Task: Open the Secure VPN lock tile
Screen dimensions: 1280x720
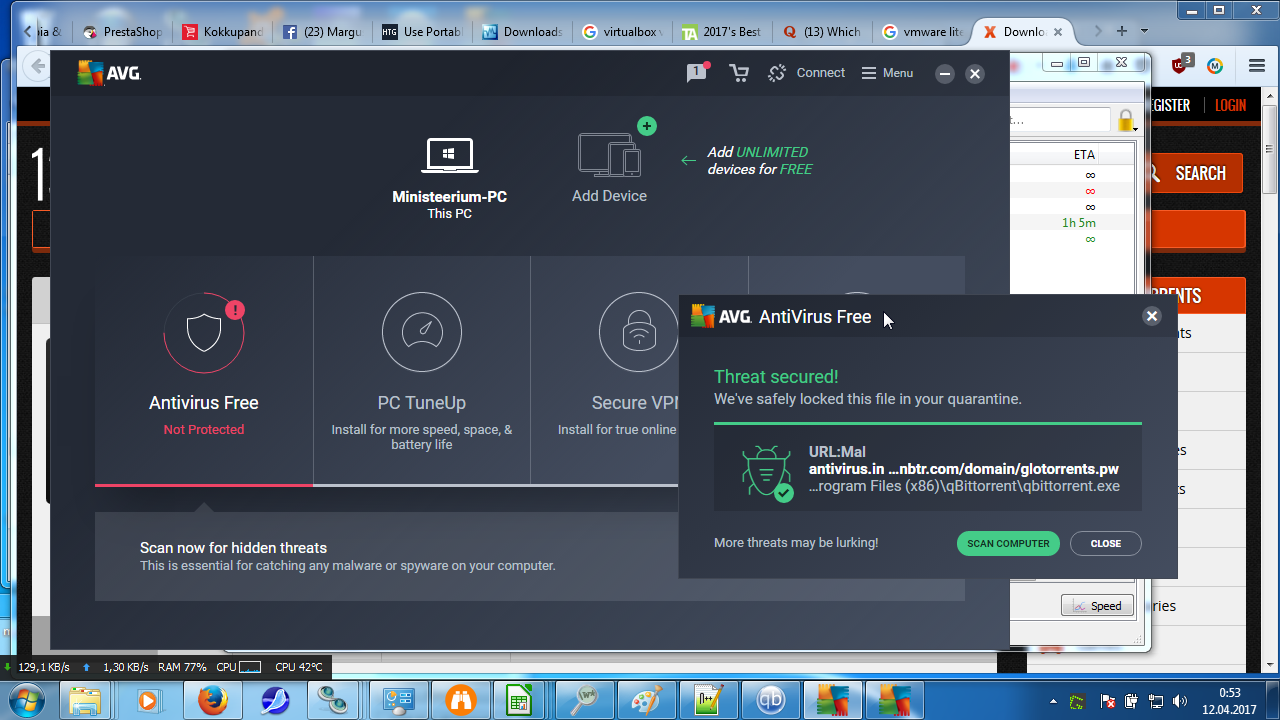Action: (x=639, y=332)
